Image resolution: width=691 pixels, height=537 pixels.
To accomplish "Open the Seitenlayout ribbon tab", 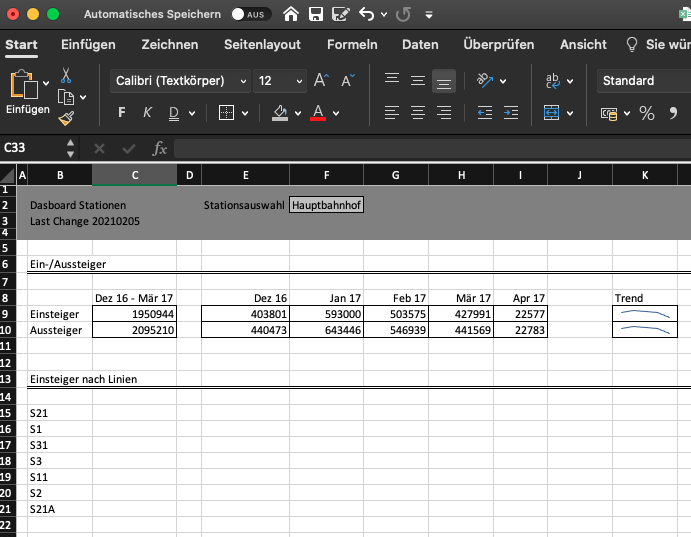I will point(262,45).
